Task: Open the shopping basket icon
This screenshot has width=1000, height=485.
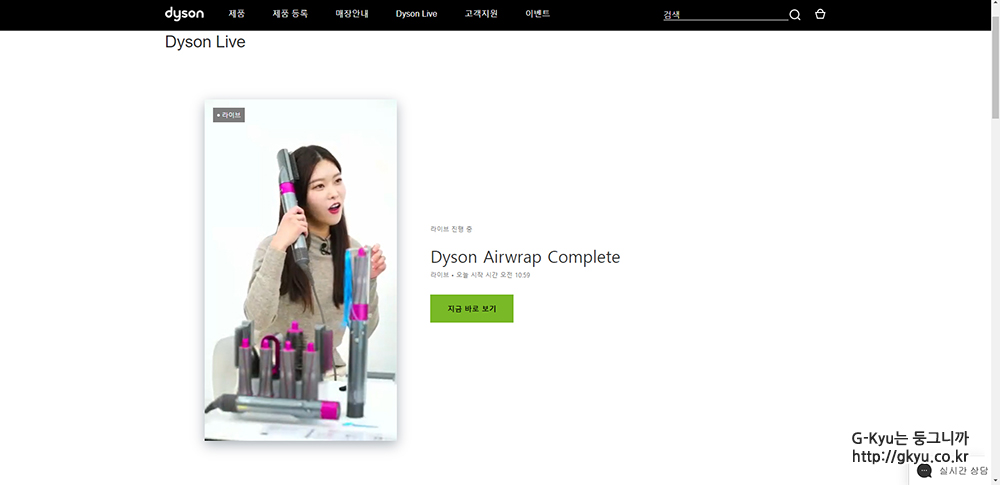Action: (x=820, y=14)
